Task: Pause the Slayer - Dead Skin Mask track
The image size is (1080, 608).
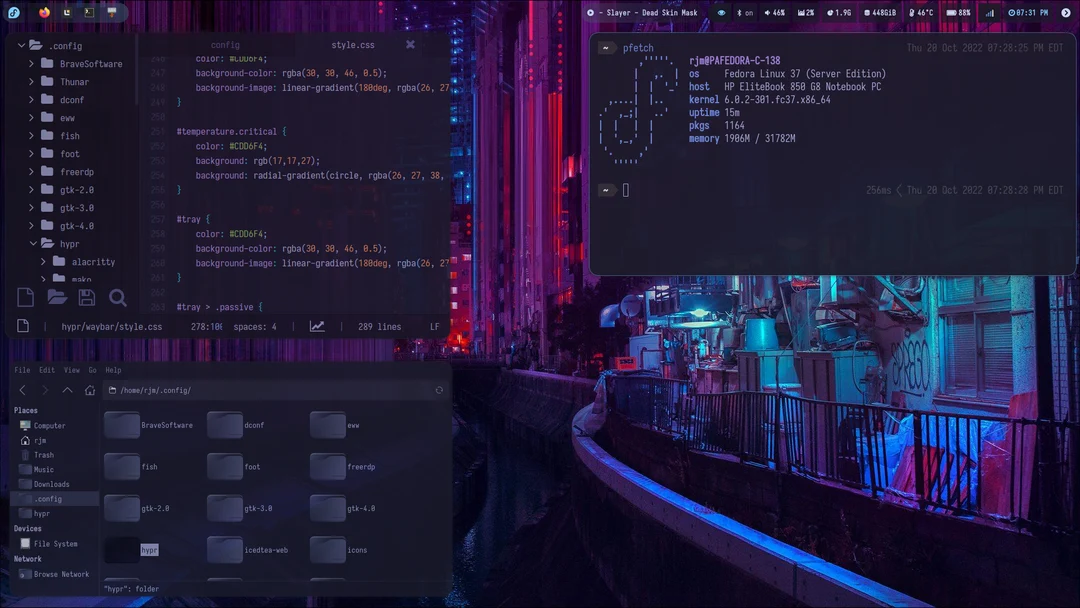Action: [592, 12]
